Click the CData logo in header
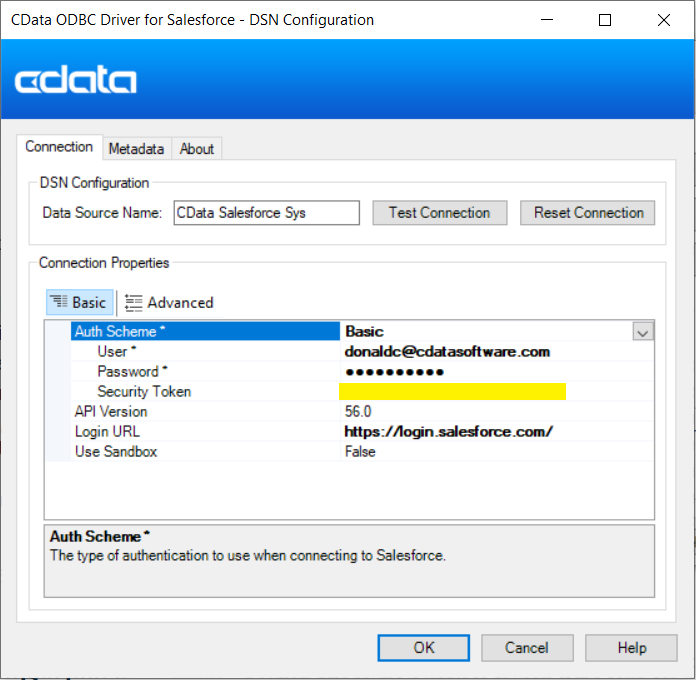 75,81
